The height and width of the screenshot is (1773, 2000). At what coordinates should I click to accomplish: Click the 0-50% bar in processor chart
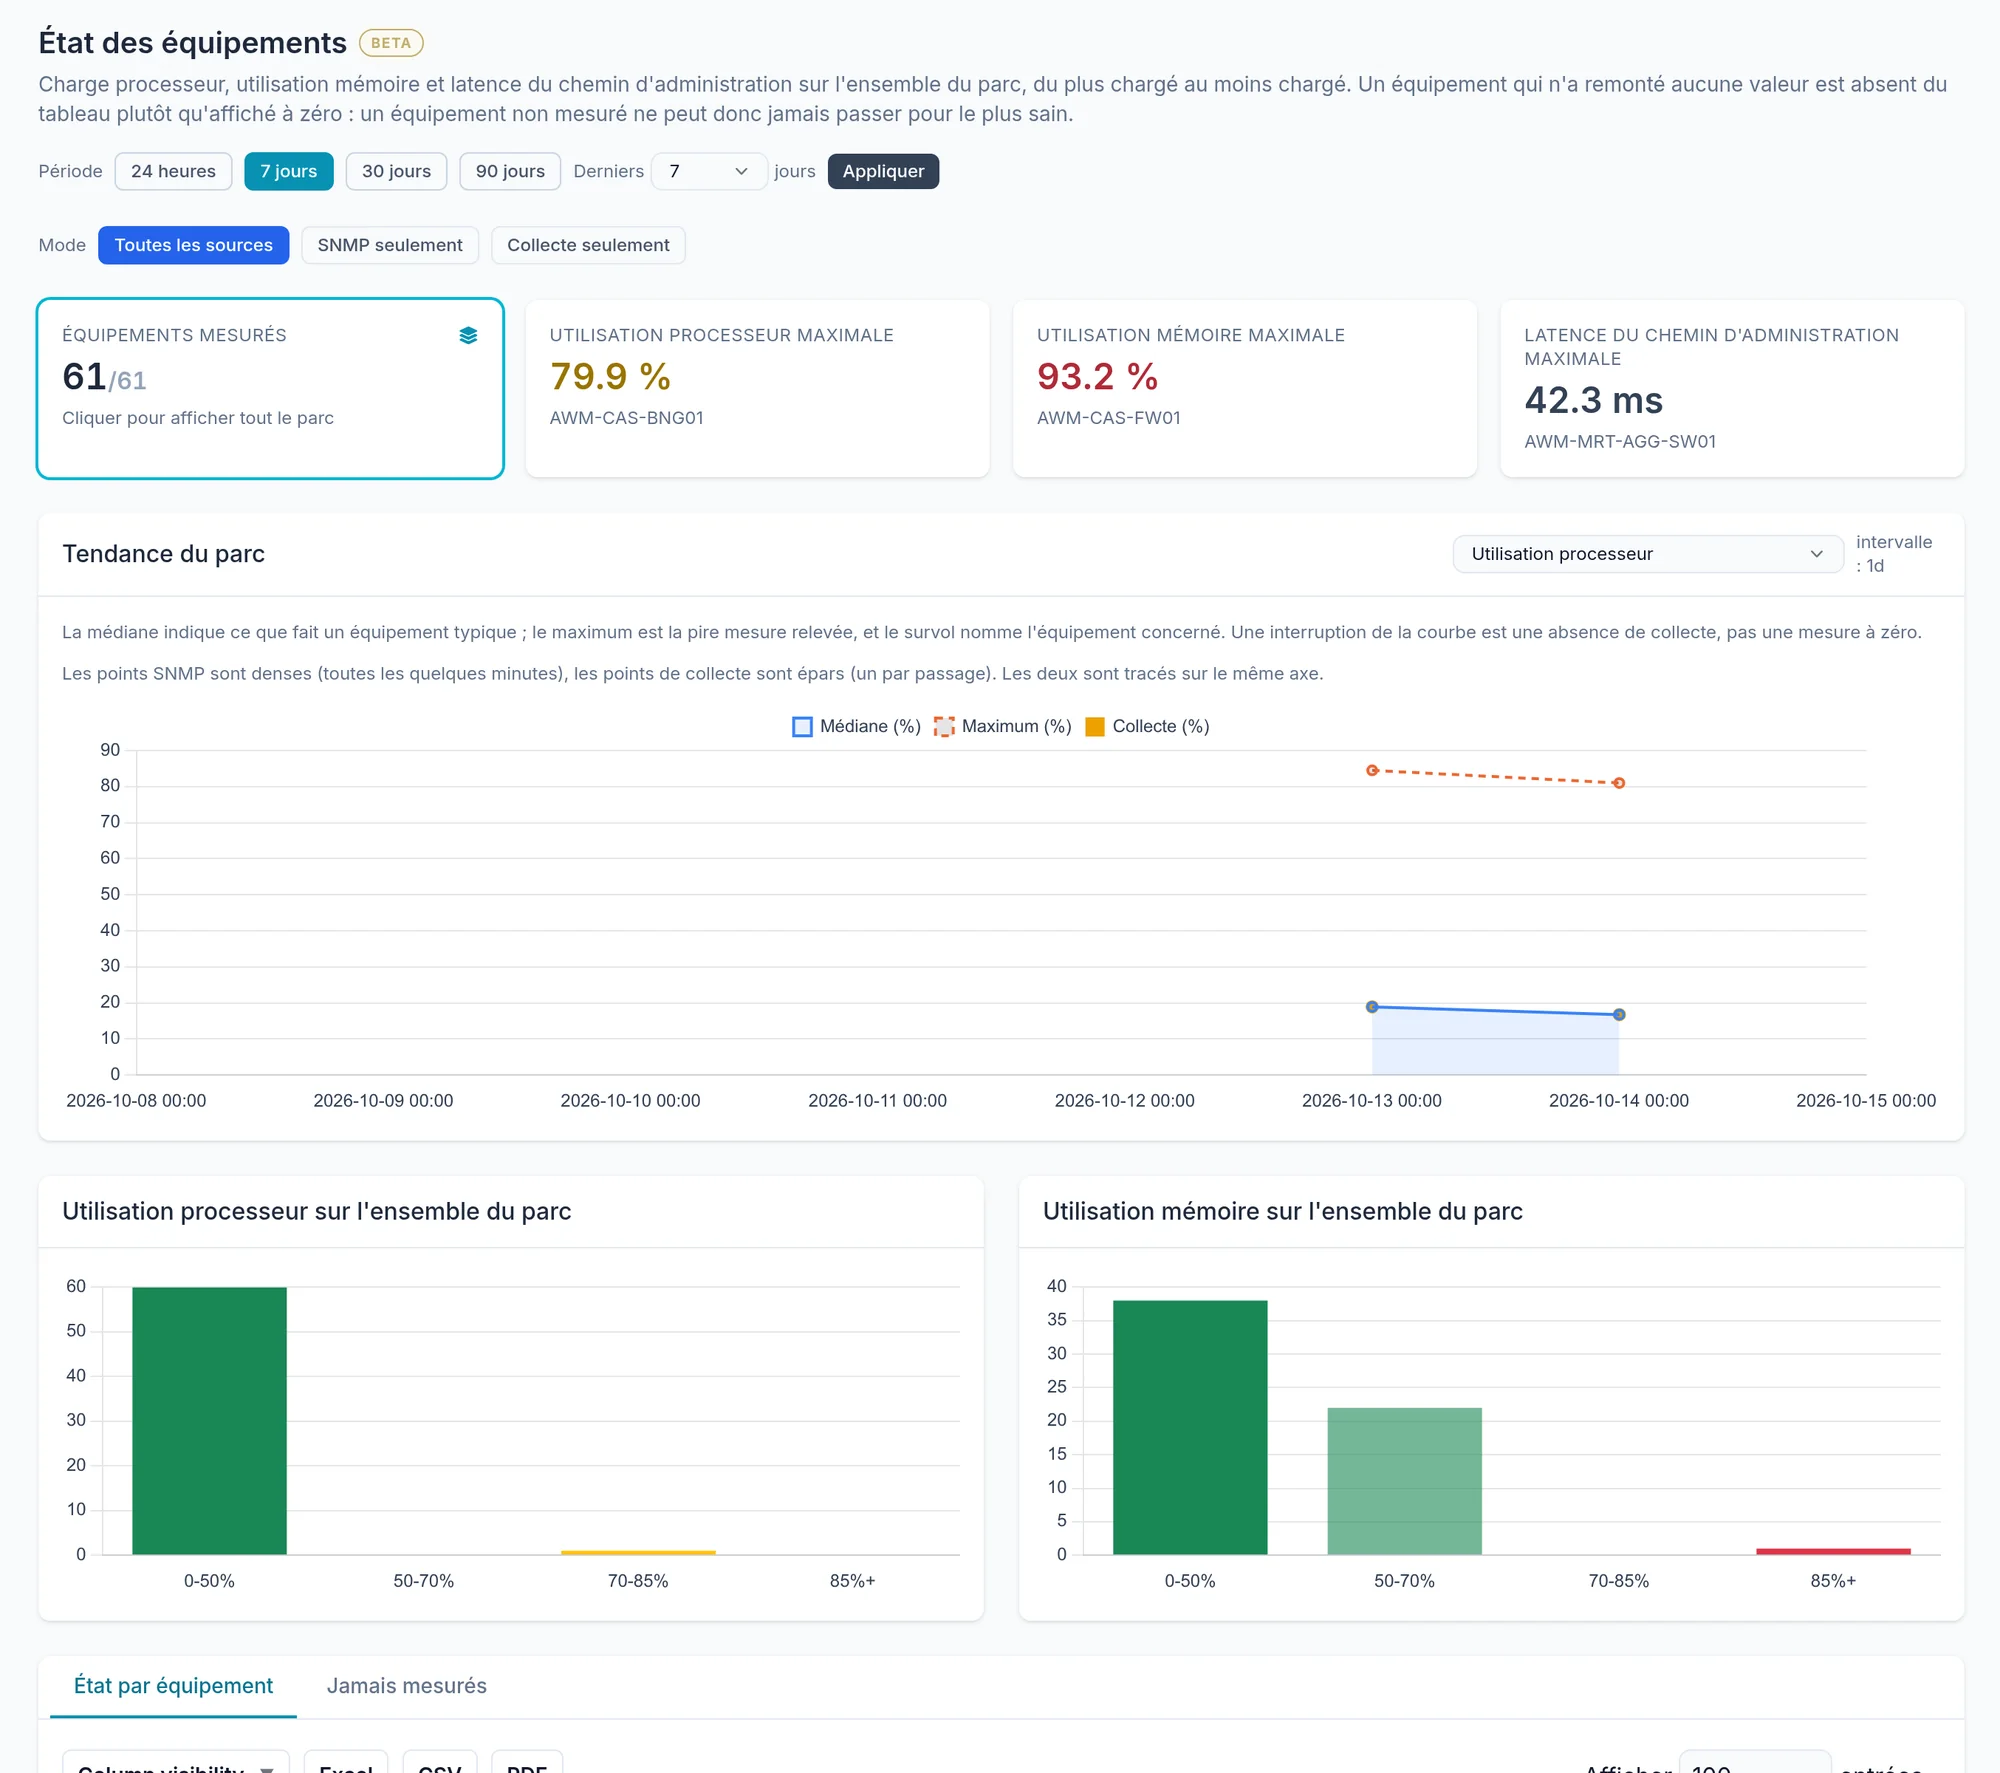coord(209,1421)
